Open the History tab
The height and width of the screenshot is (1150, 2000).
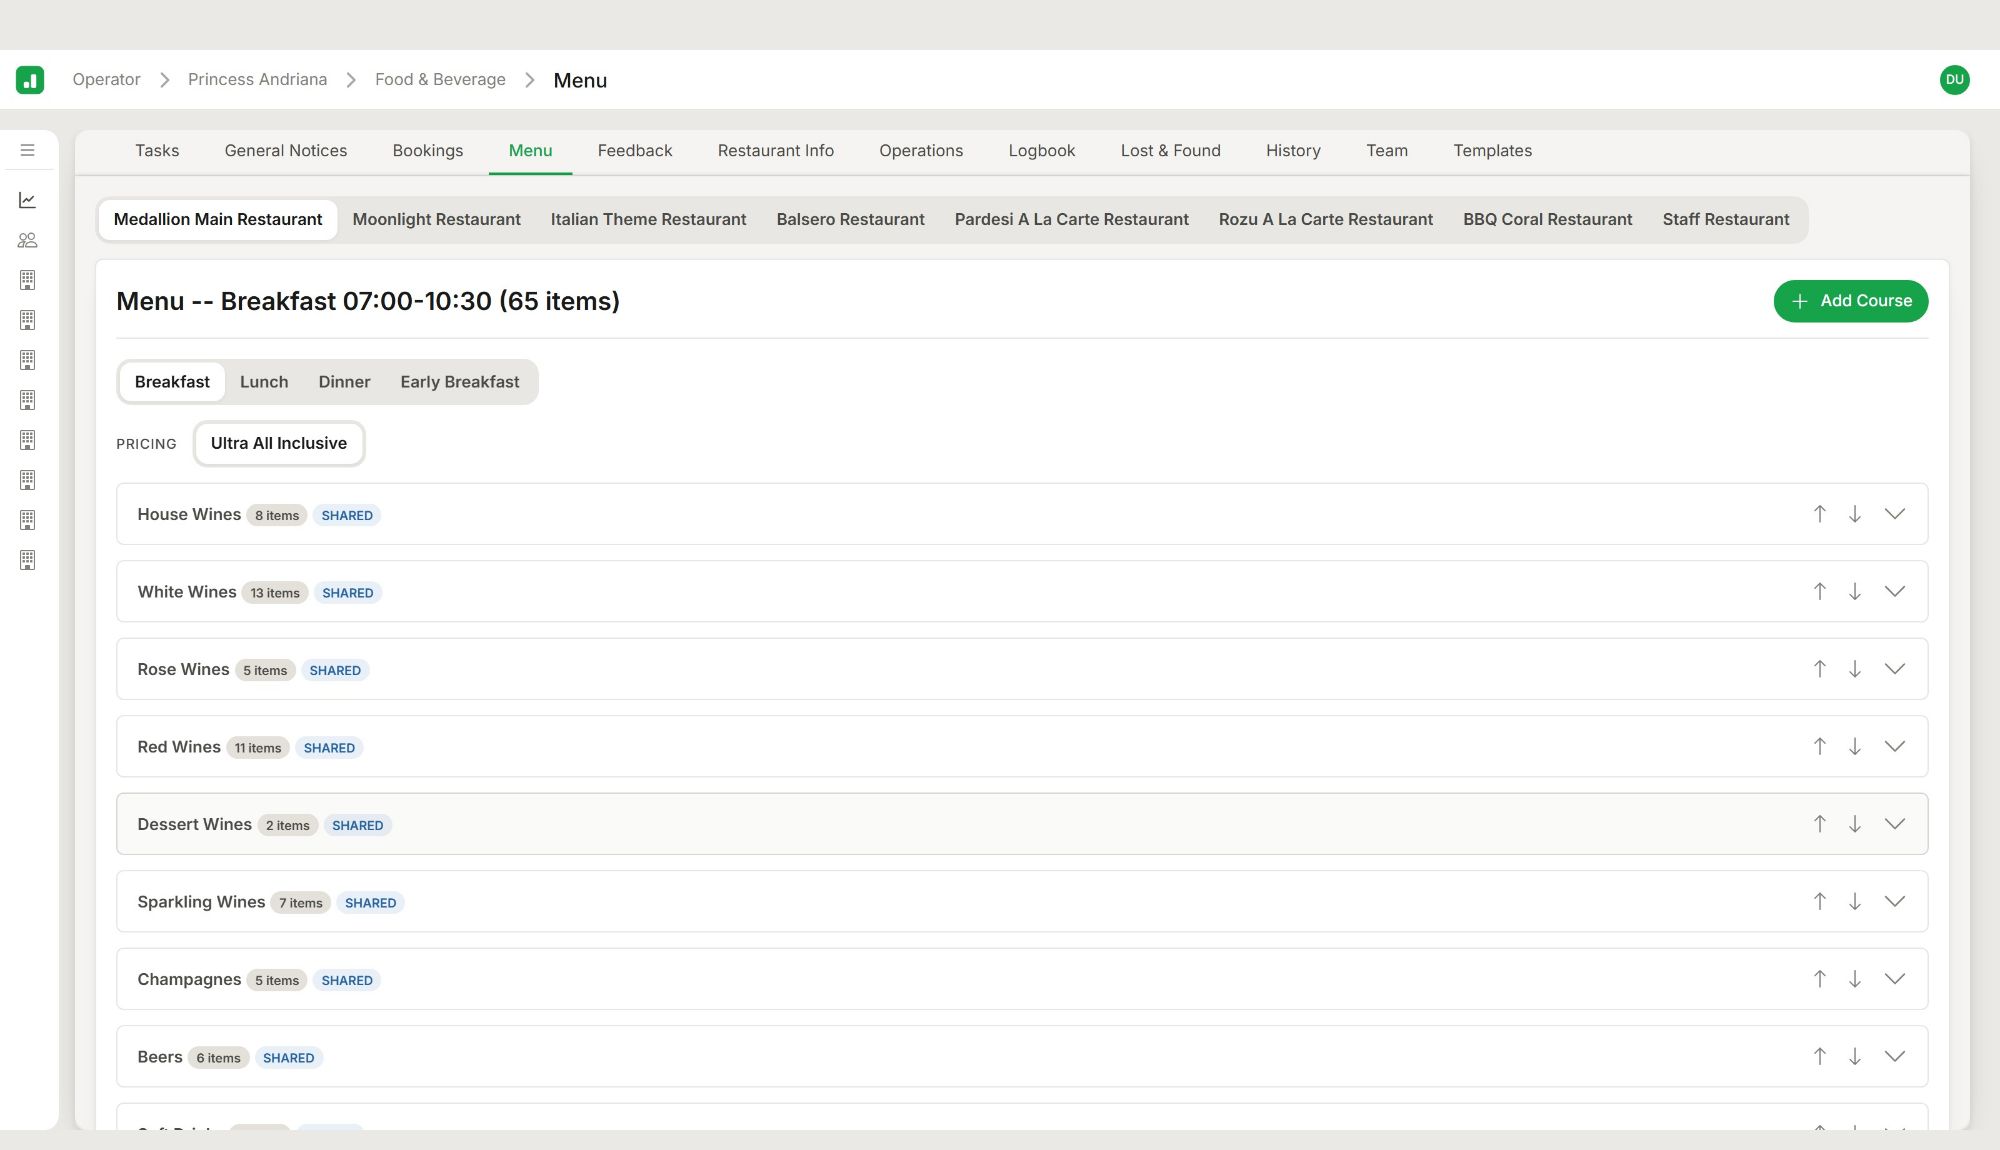[1293, 151]
